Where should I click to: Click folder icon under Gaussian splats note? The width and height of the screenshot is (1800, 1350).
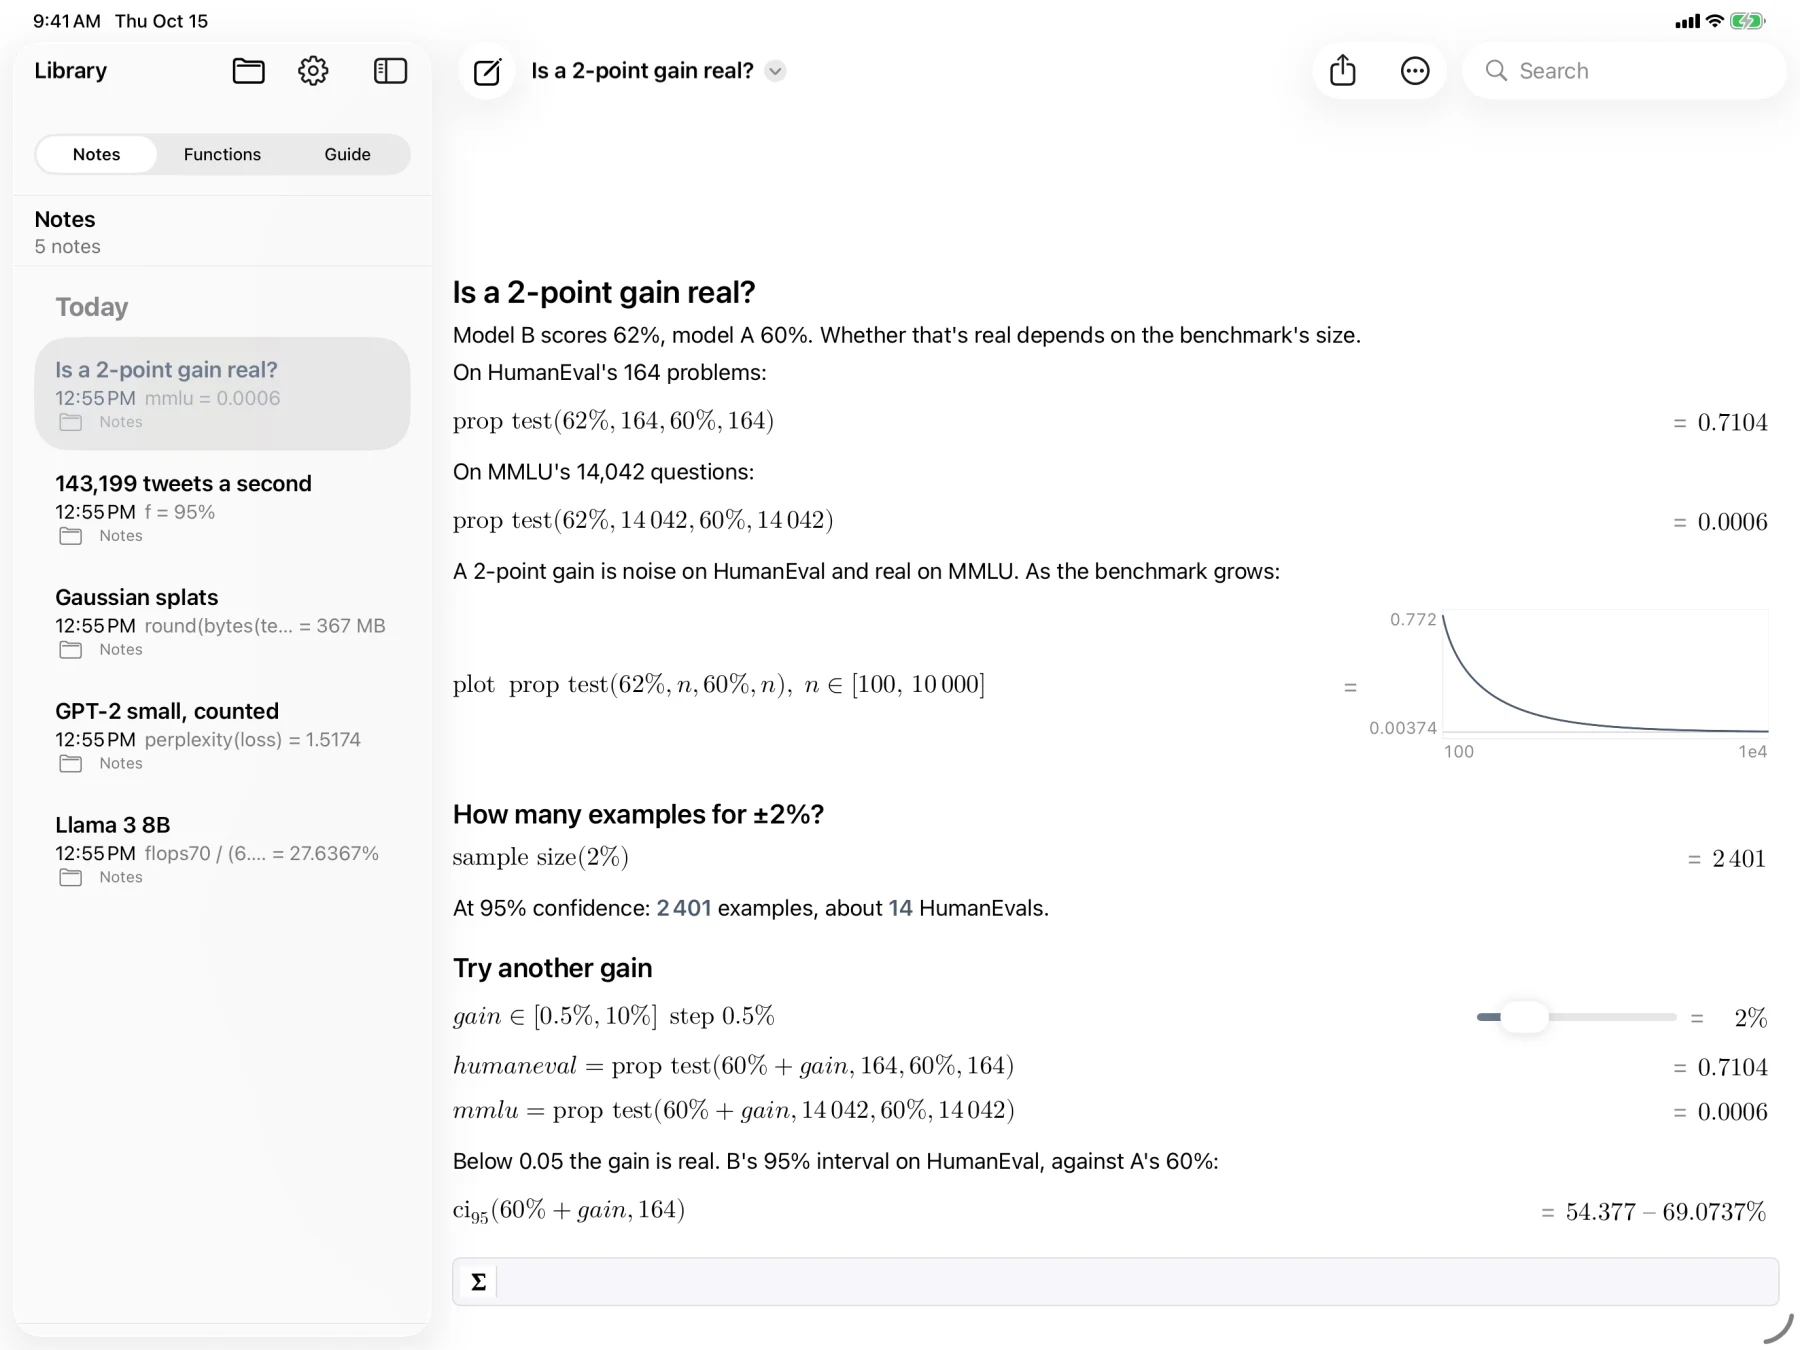[x=70, y=650]
